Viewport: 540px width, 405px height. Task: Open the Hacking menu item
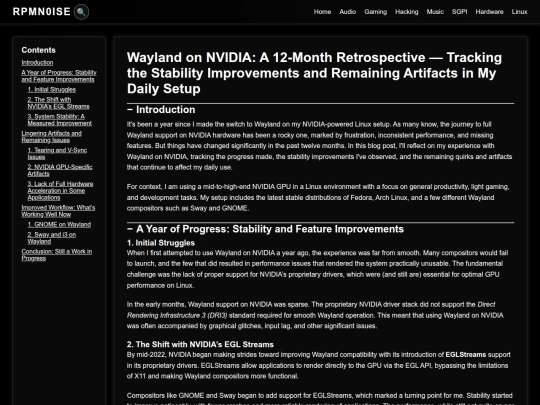coord(407,12)
